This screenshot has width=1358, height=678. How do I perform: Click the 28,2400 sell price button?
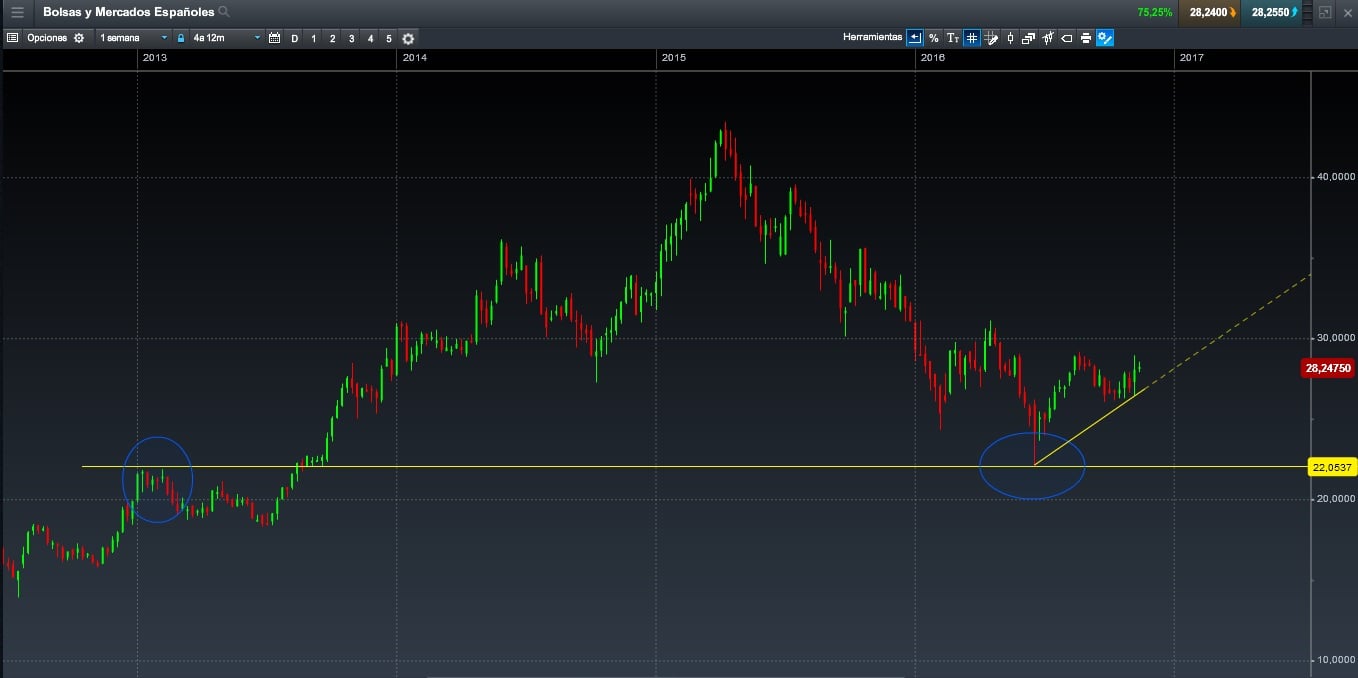(1210, 12)
